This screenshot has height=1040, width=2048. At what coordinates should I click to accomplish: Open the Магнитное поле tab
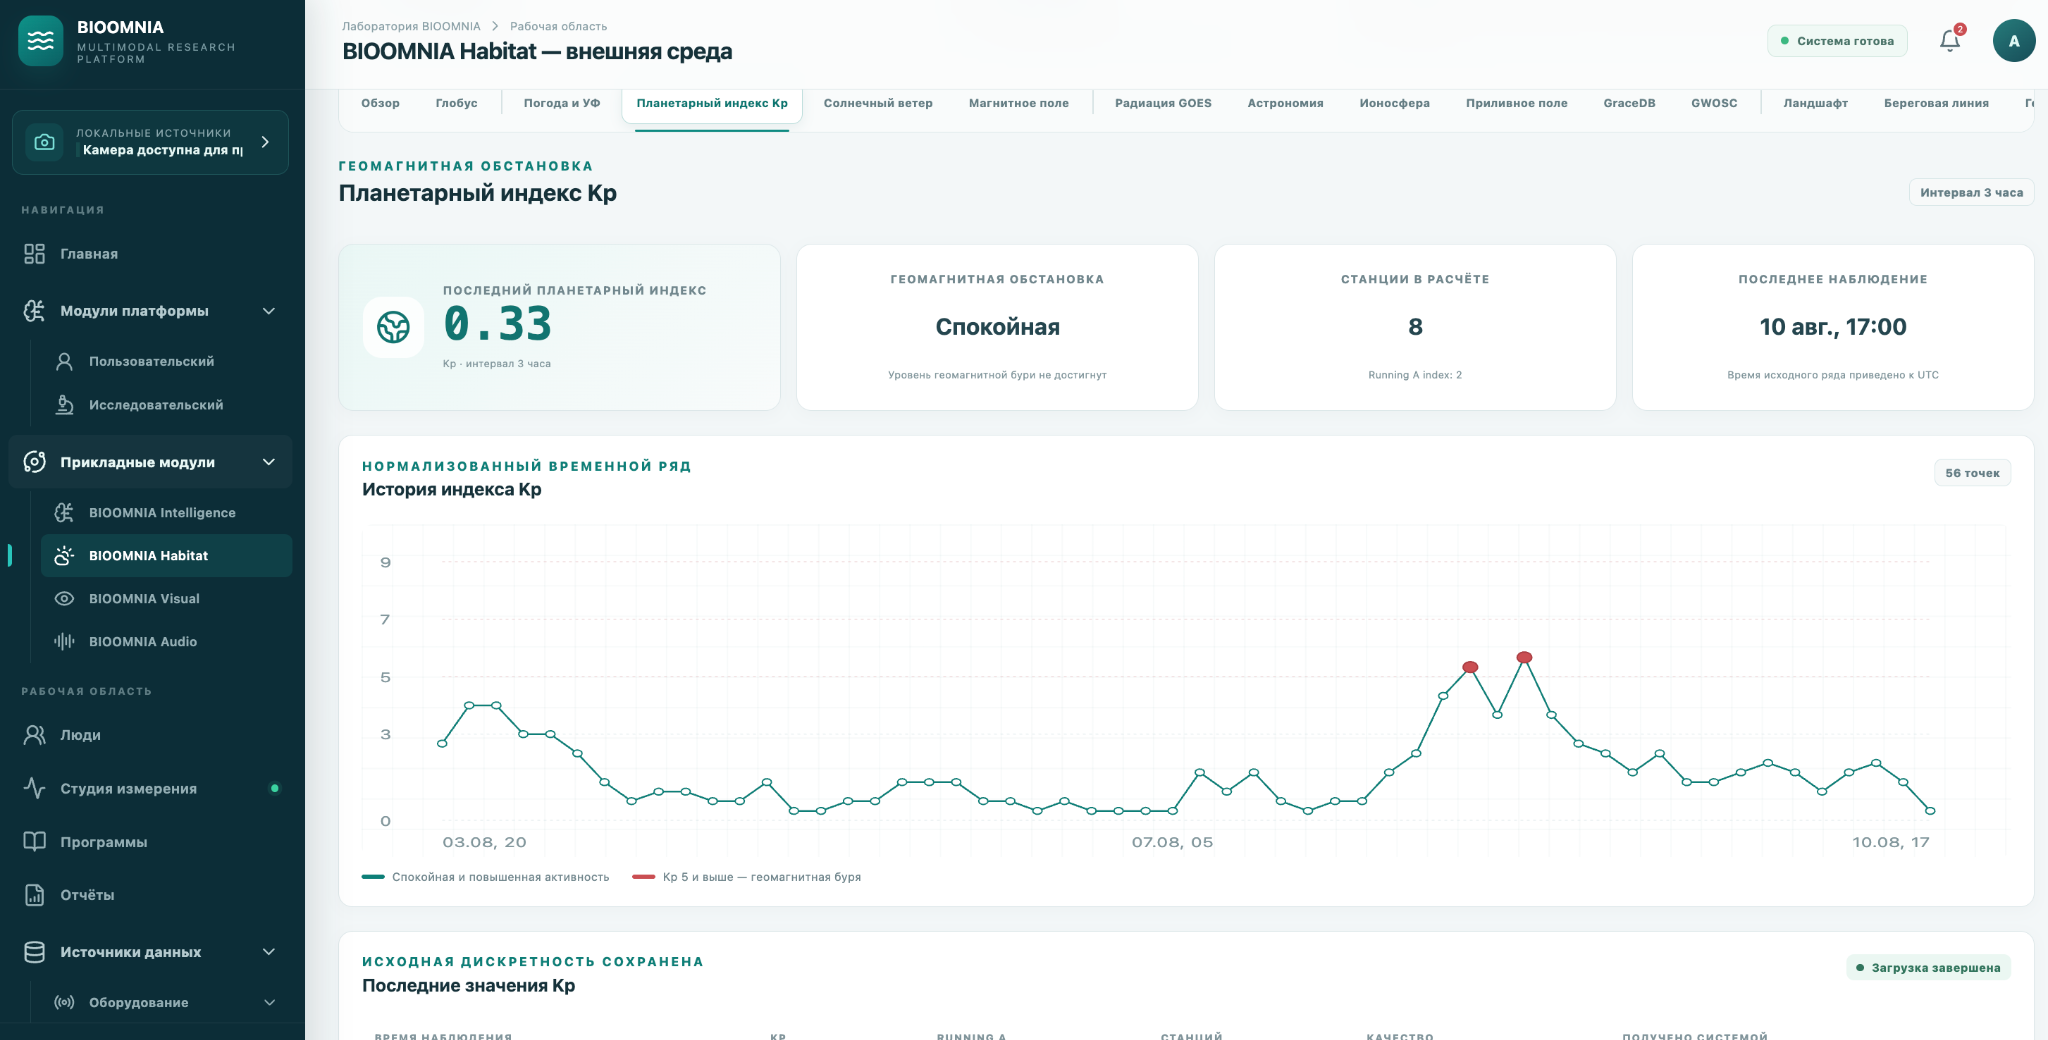click(1019, 103)
